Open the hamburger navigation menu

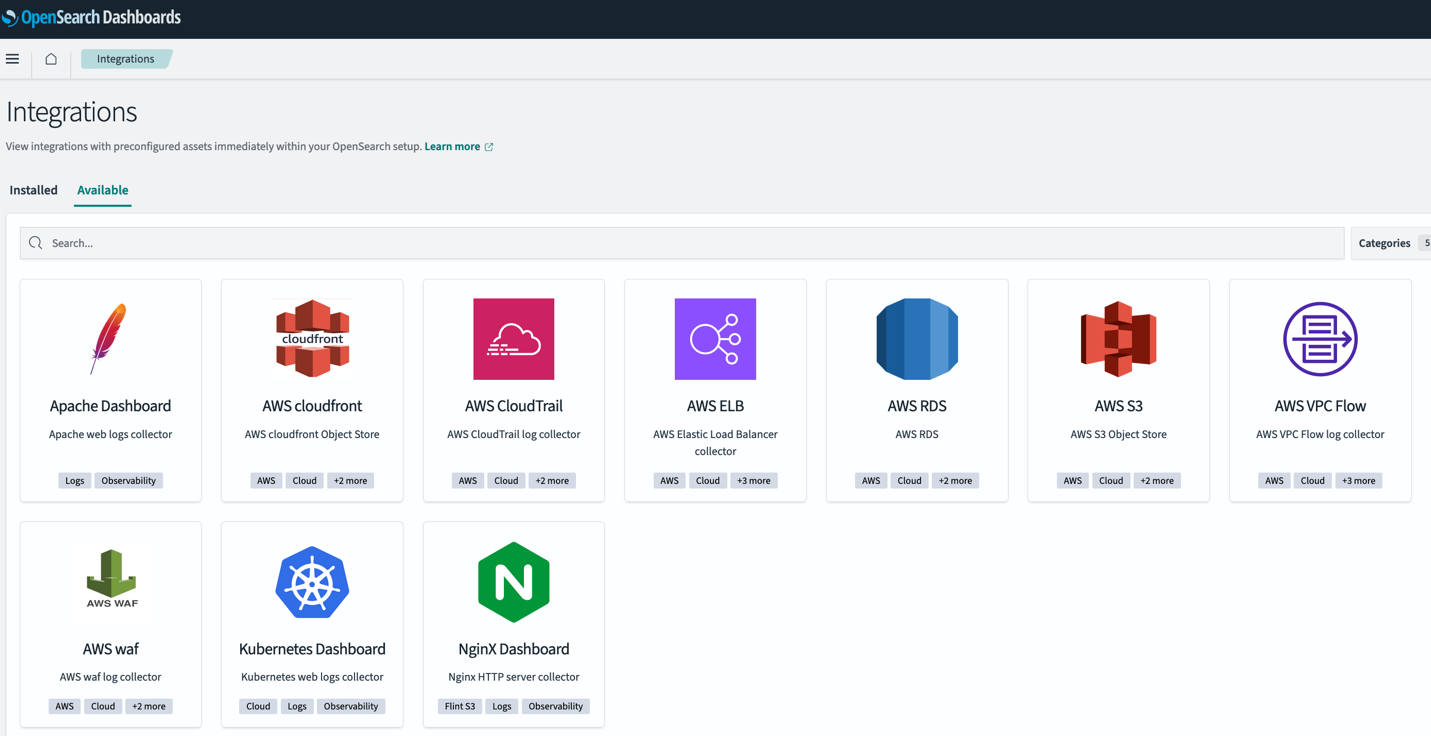(x=13, y=59)
